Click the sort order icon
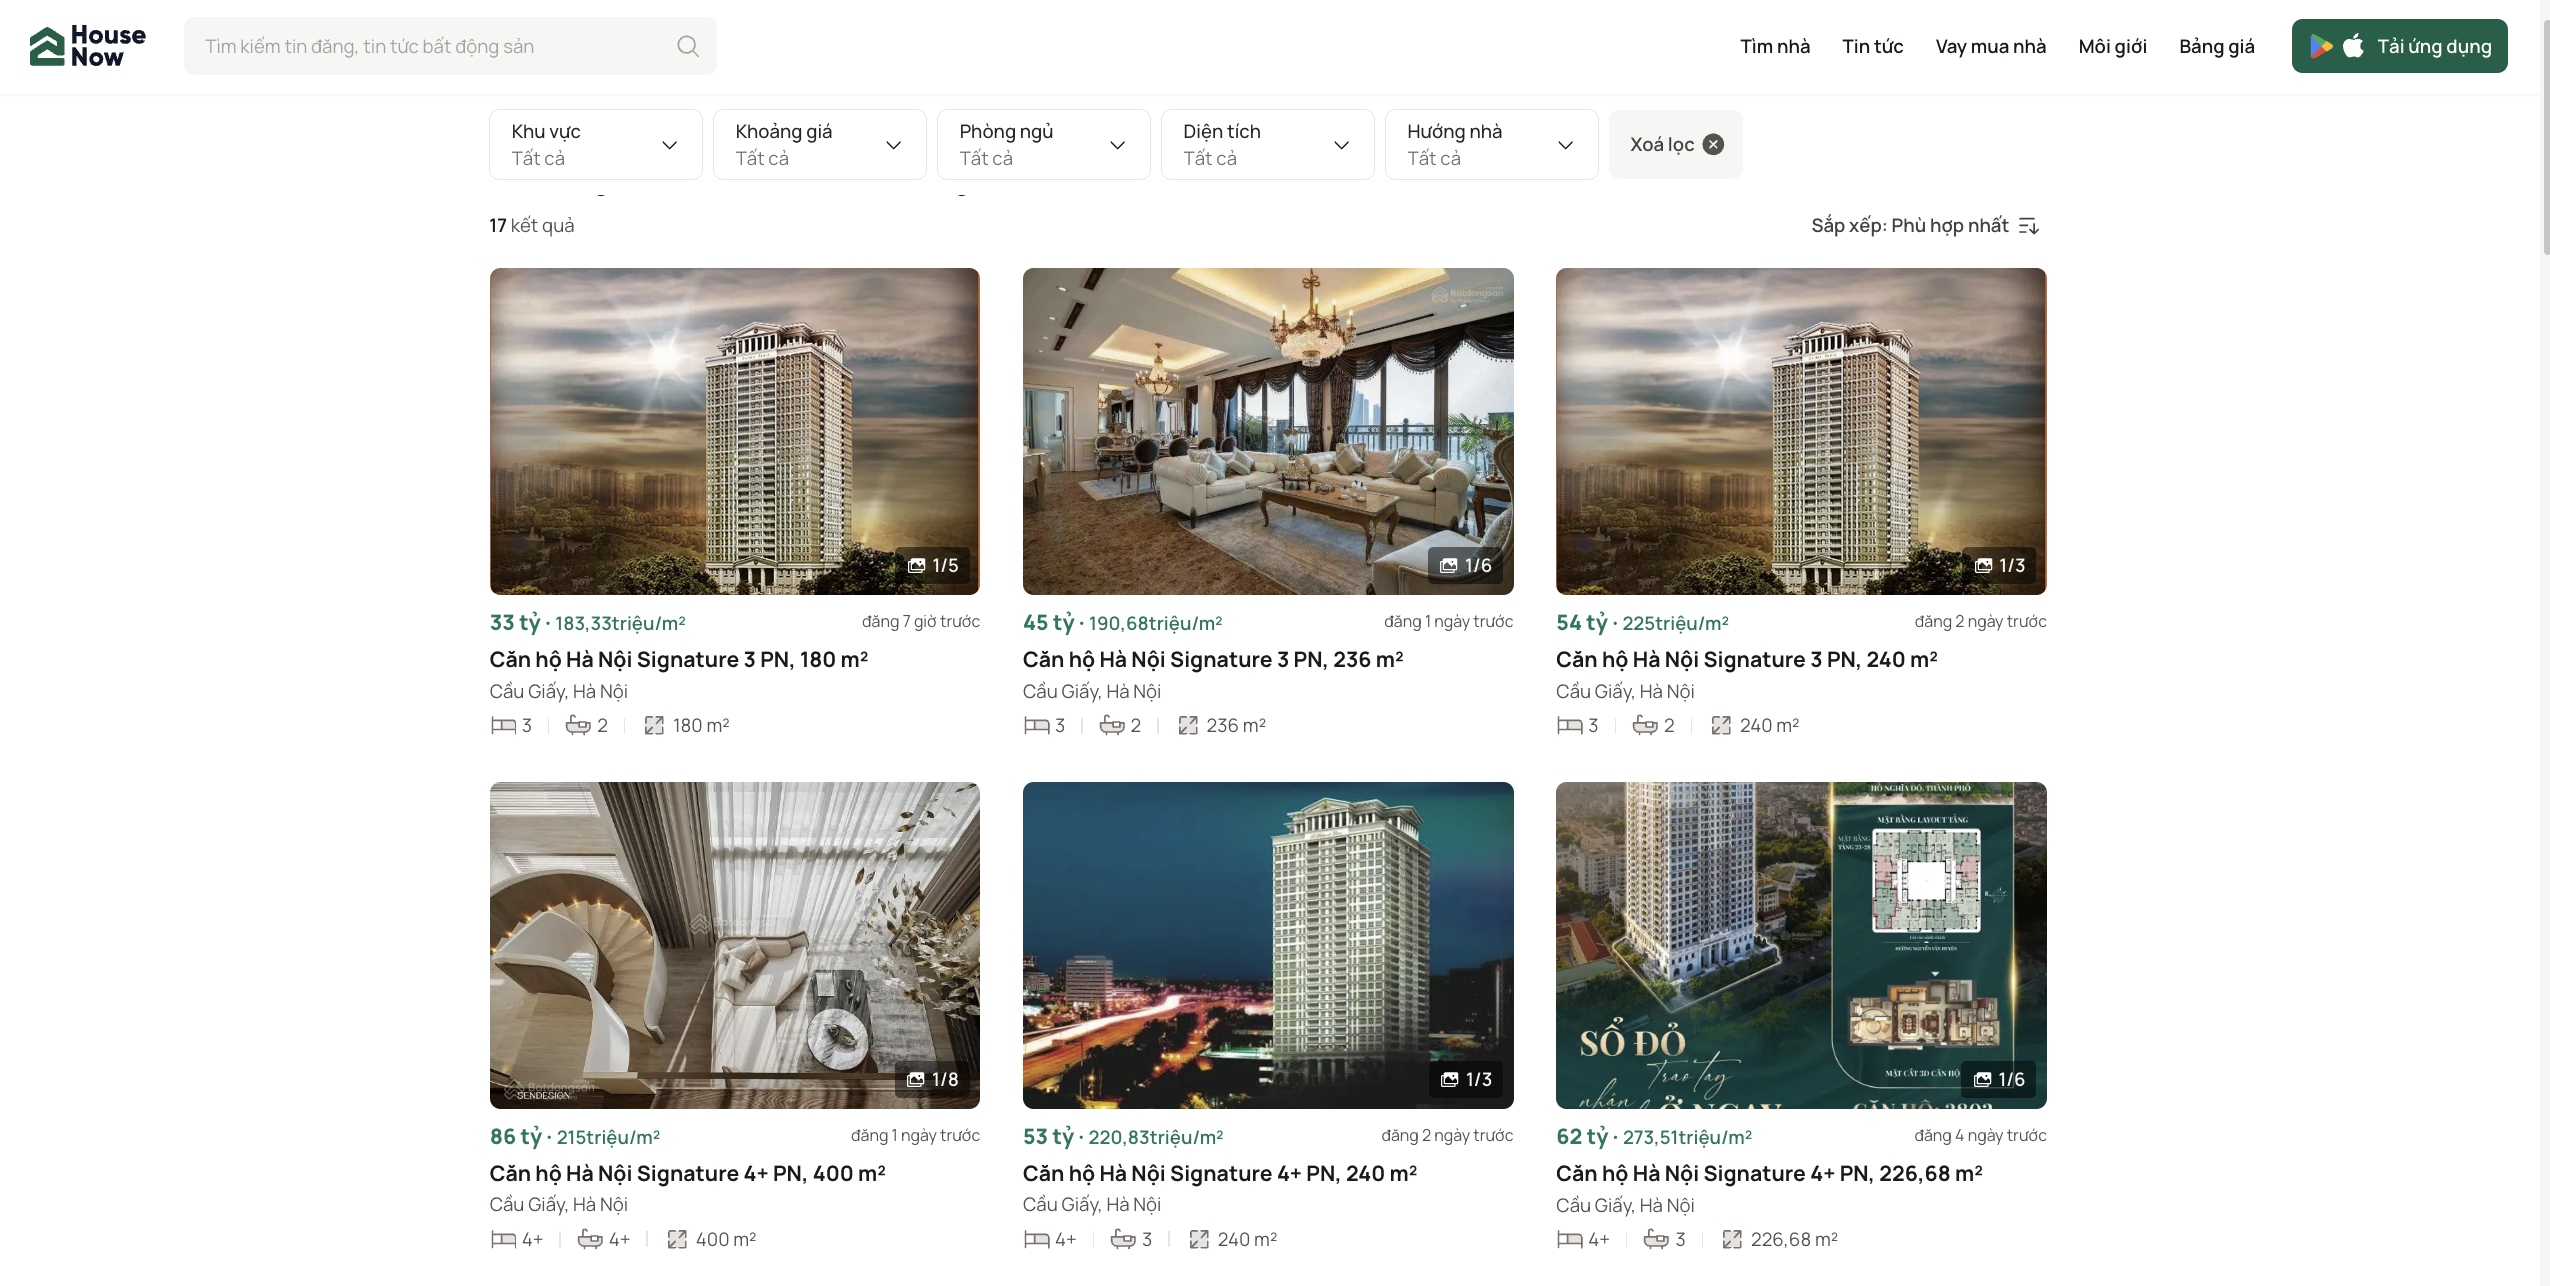 (x=2028, y=226)
